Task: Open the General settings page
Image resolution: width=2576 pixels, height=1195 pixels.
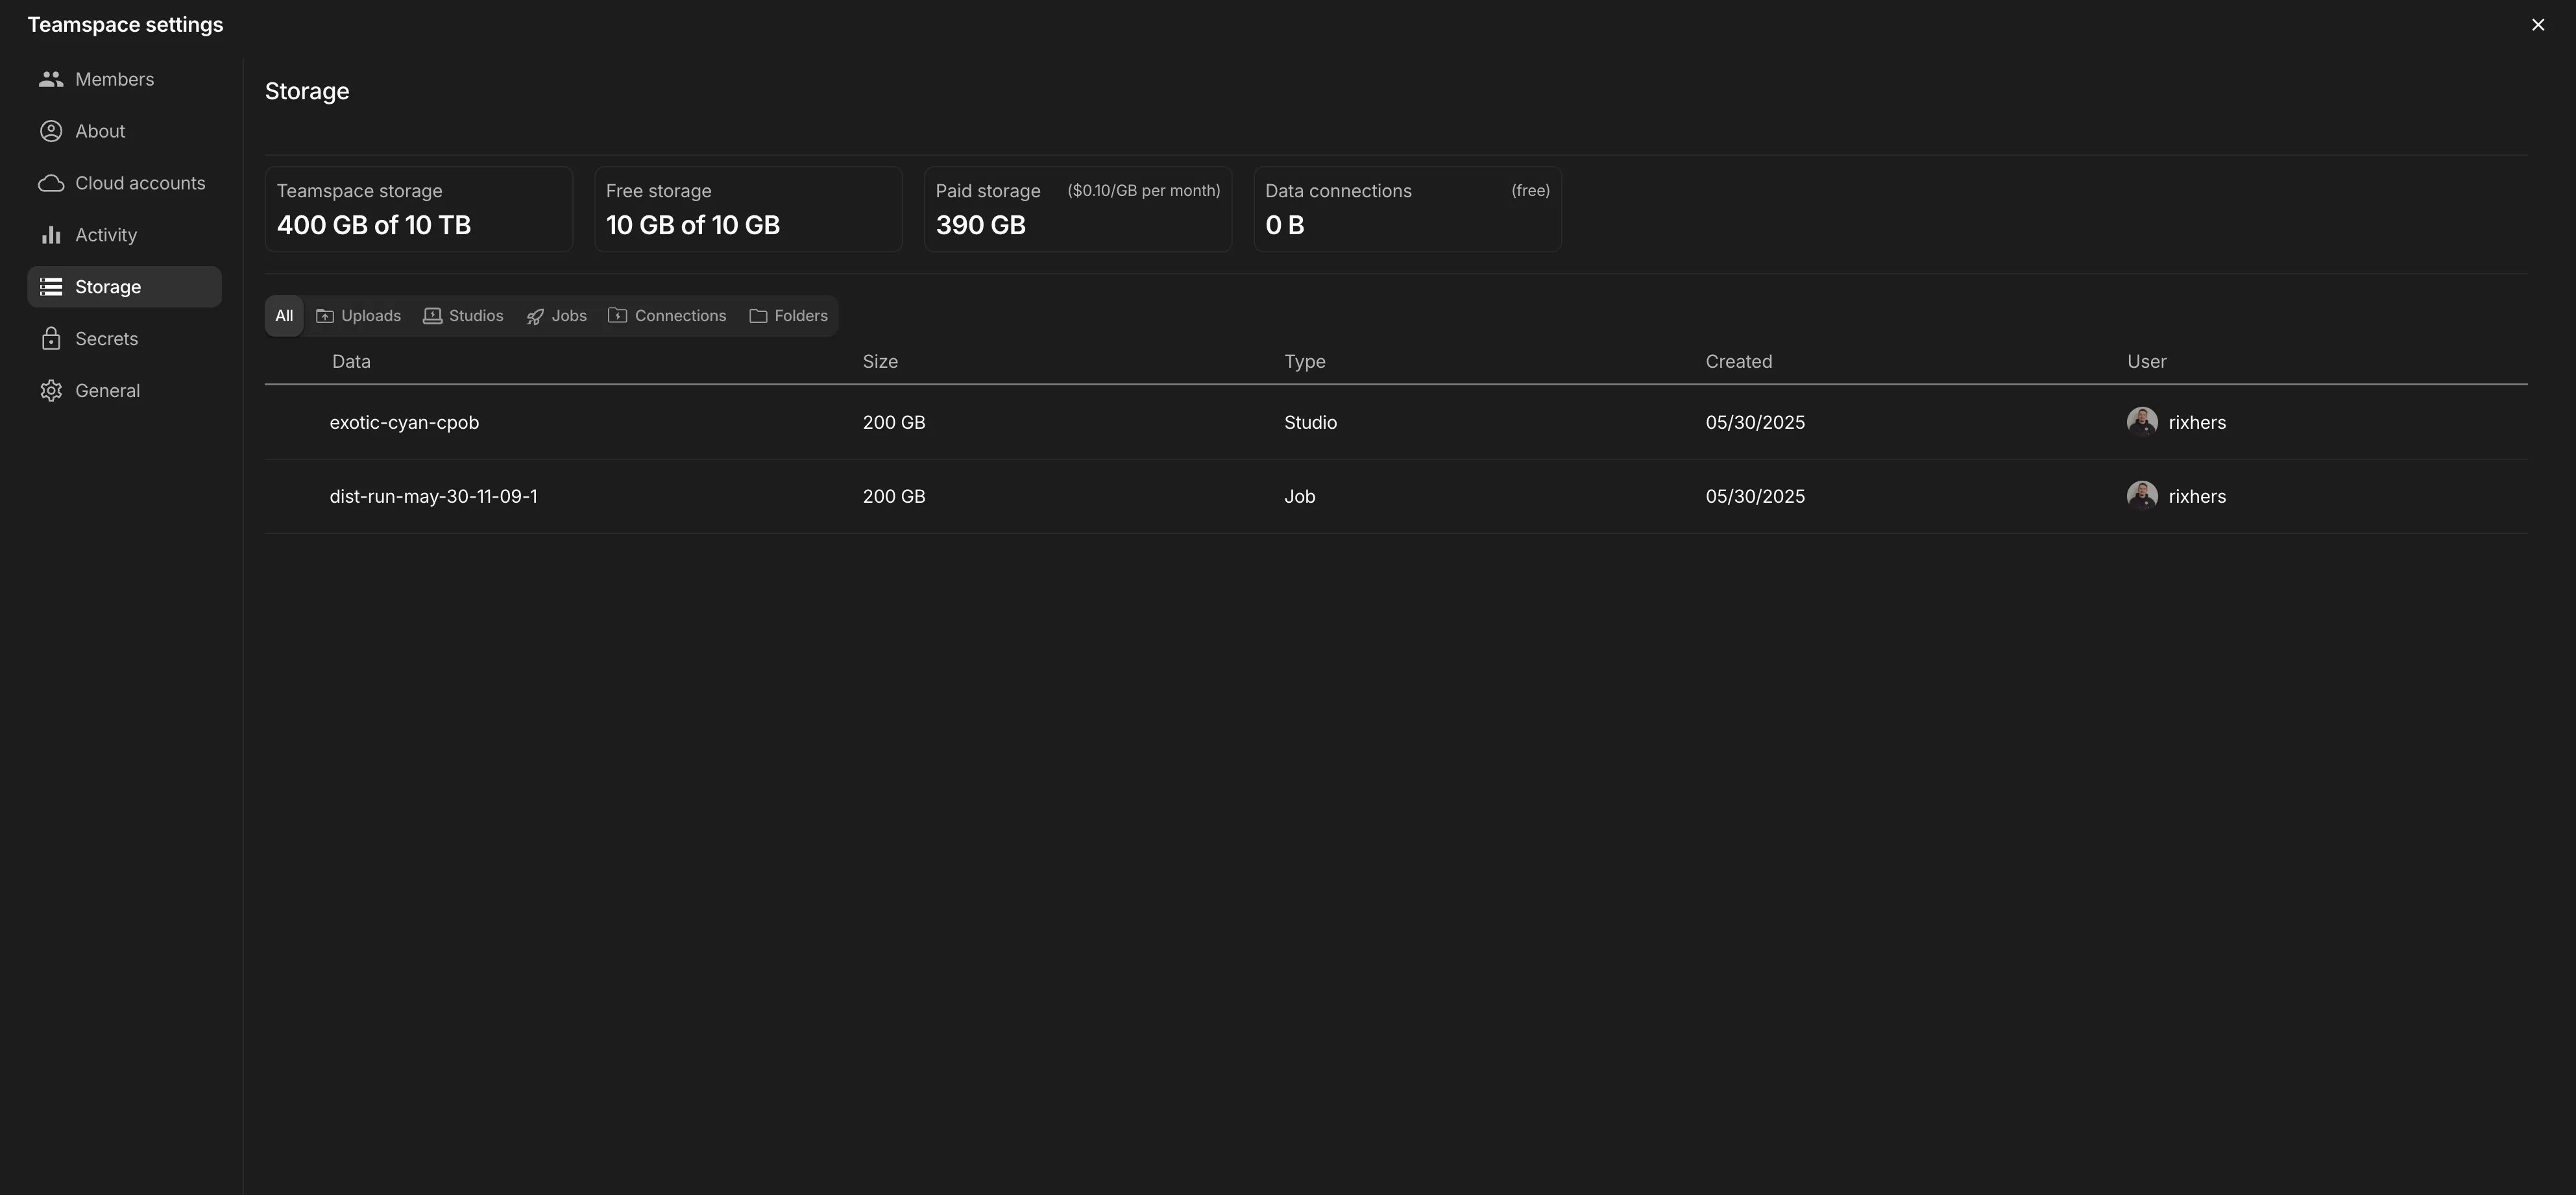Action: pos(124,391)
